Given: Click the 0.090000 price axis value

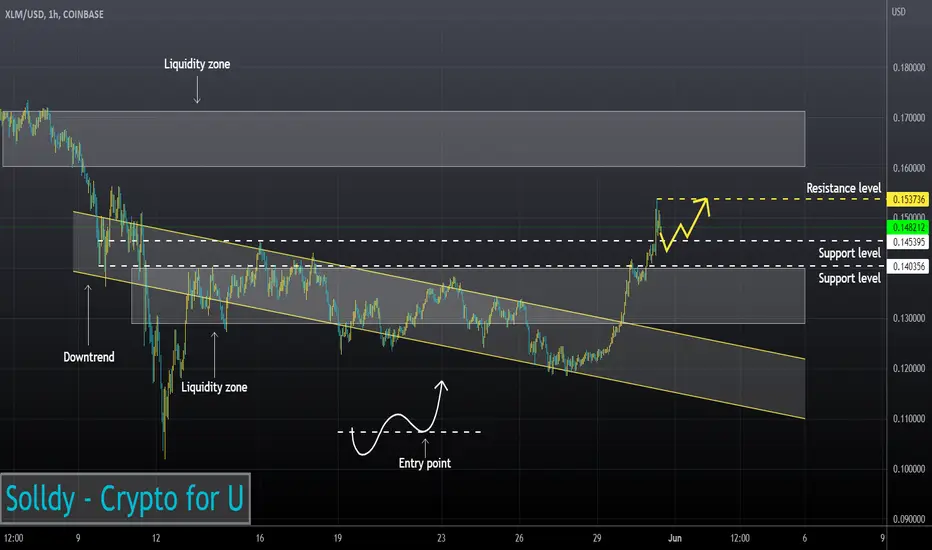Looking at the screenshot, I should (x=909, y=519).
